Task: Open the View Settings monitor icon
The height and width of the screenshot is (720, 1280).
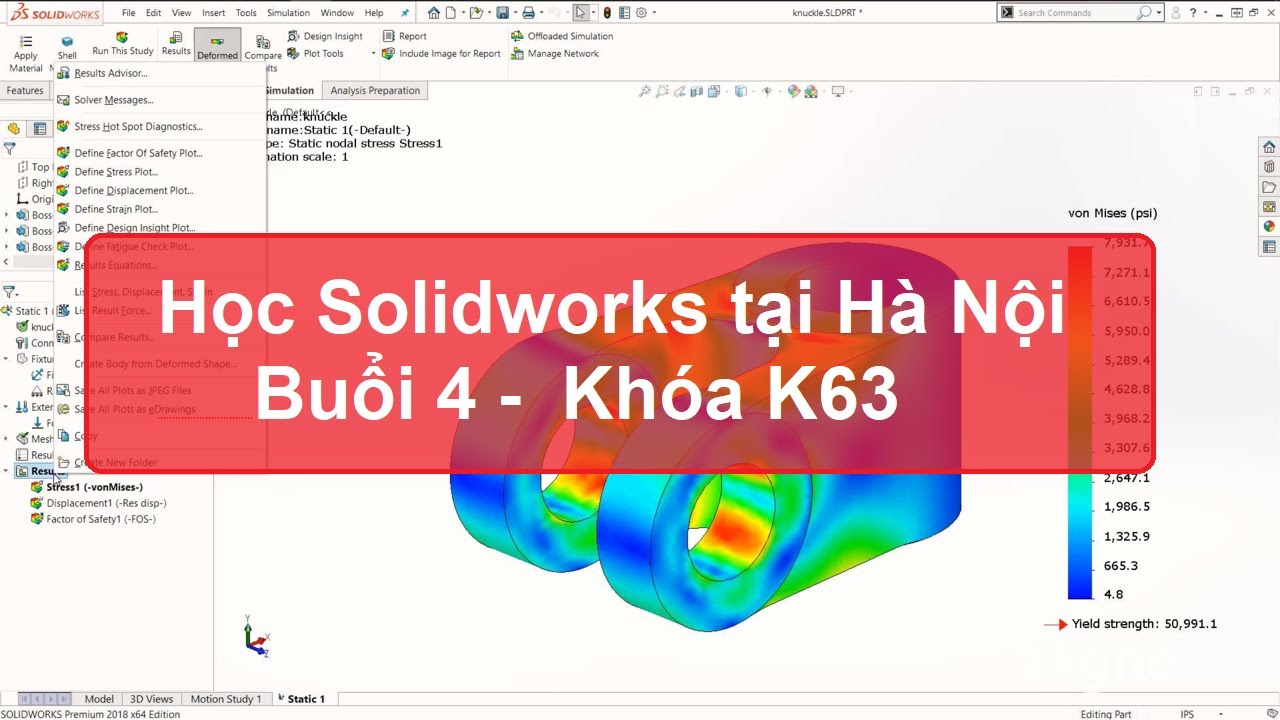Action: coord(837,91)
